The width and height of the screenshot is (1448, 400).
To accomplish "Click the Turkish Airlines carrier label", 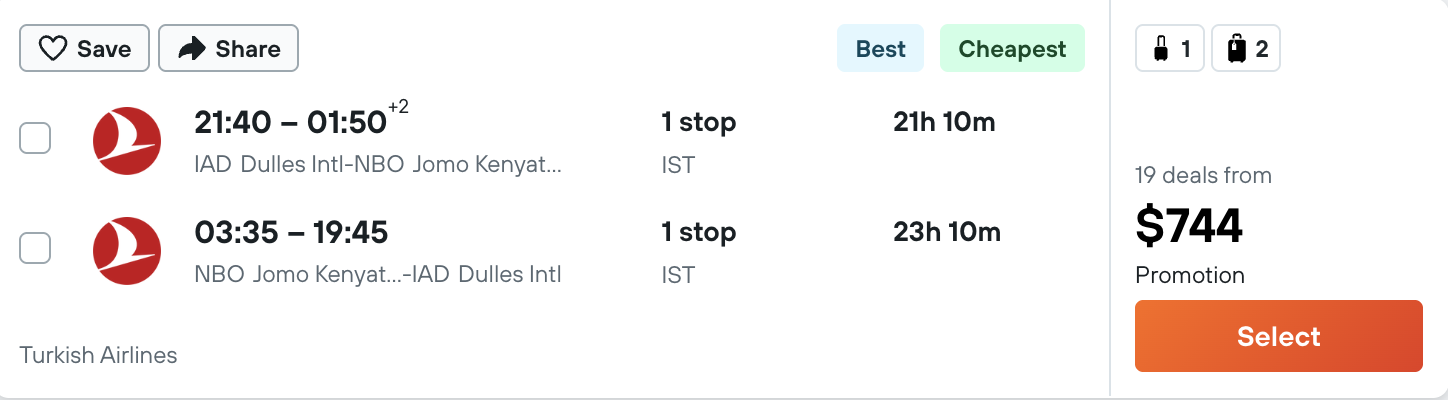I will pyautogui.click(x=98, y=355).
